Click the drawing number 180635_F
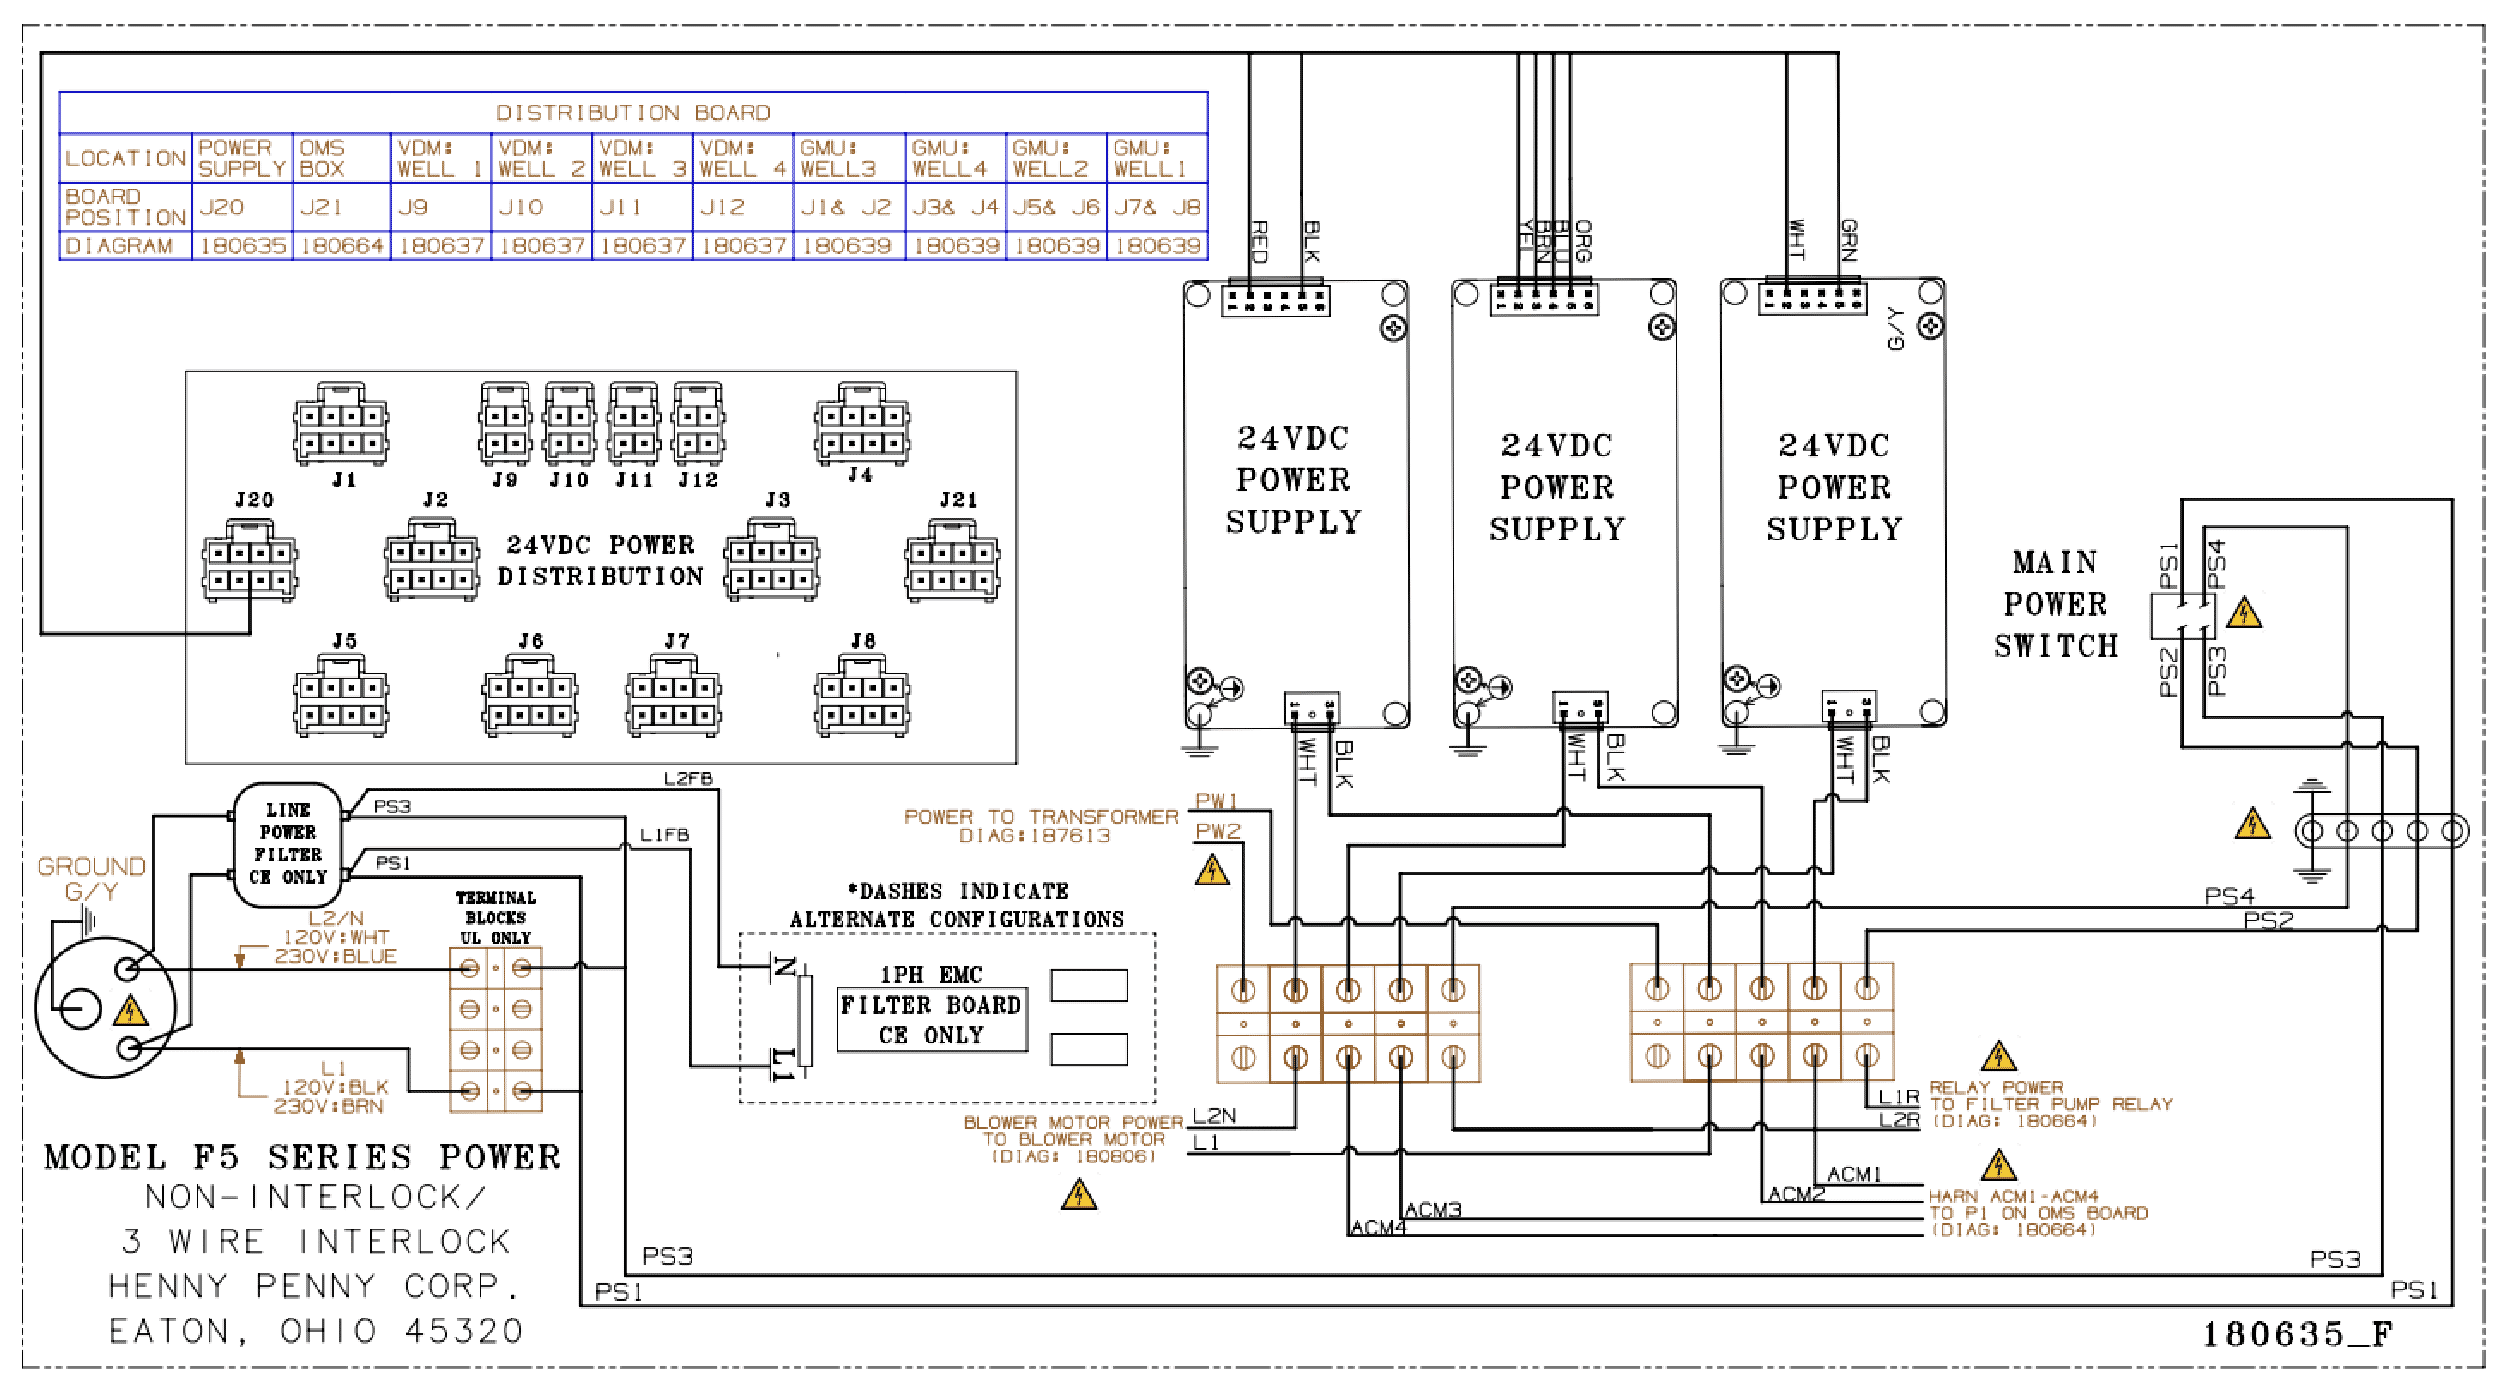This screenshot has height=1389, width=2501. pos(2298,1334)
